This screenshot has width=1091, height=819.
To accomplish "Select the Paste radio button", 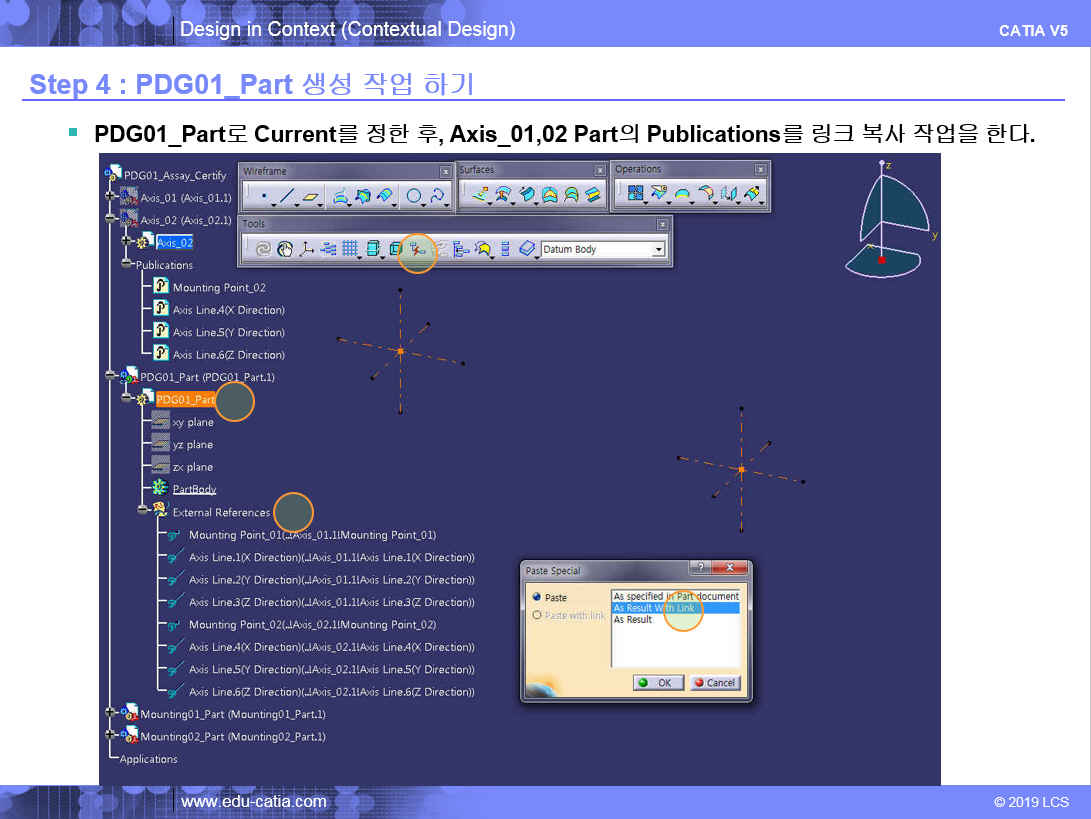I will click(x=537, y=598).
